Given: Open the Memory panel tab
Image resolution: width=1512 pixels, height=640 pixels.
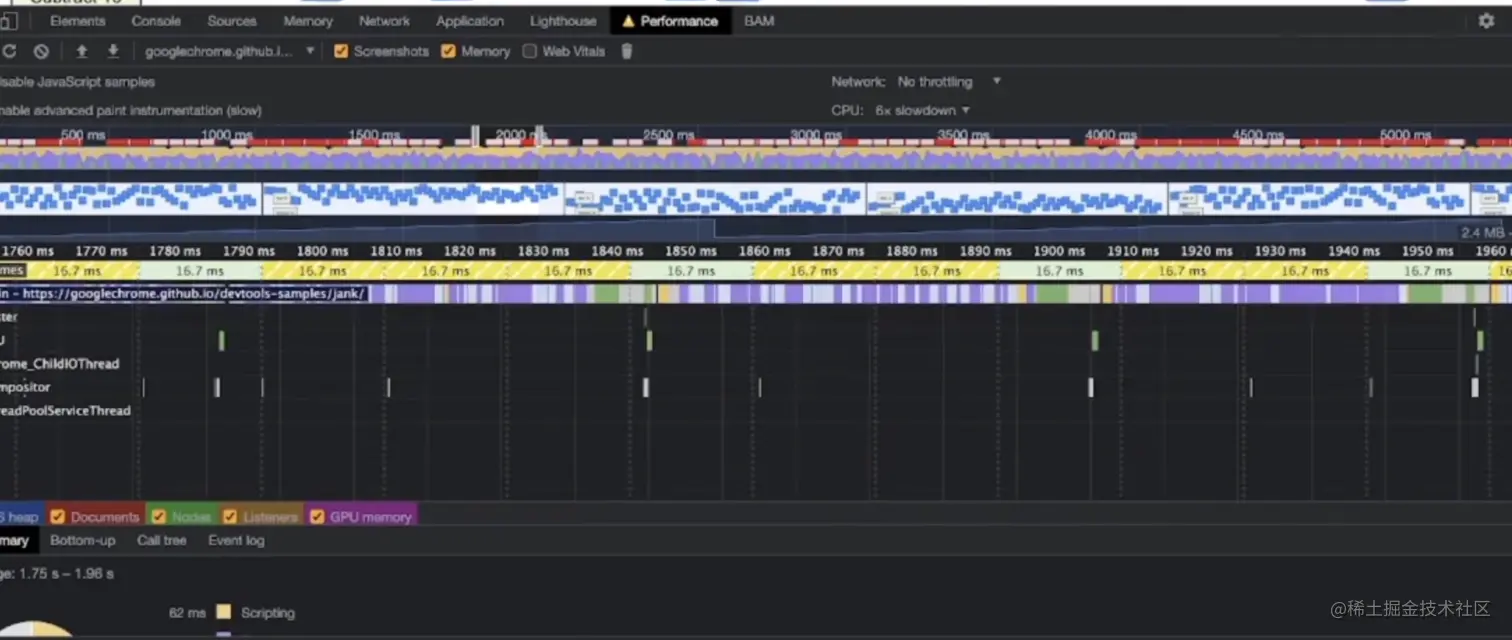Looking at the screenshot, I should [308, 21].
